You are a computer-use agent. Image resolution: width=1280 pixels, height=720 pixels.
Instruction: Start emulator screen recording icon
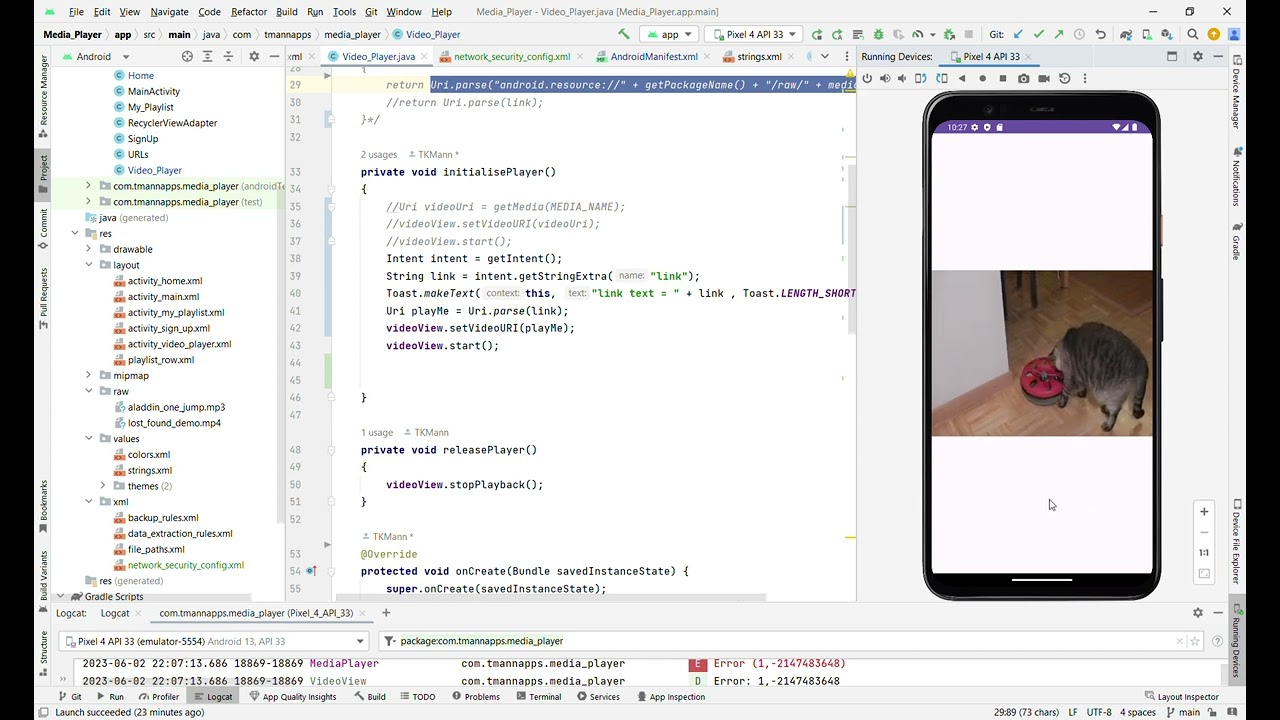pos(1044,78)
